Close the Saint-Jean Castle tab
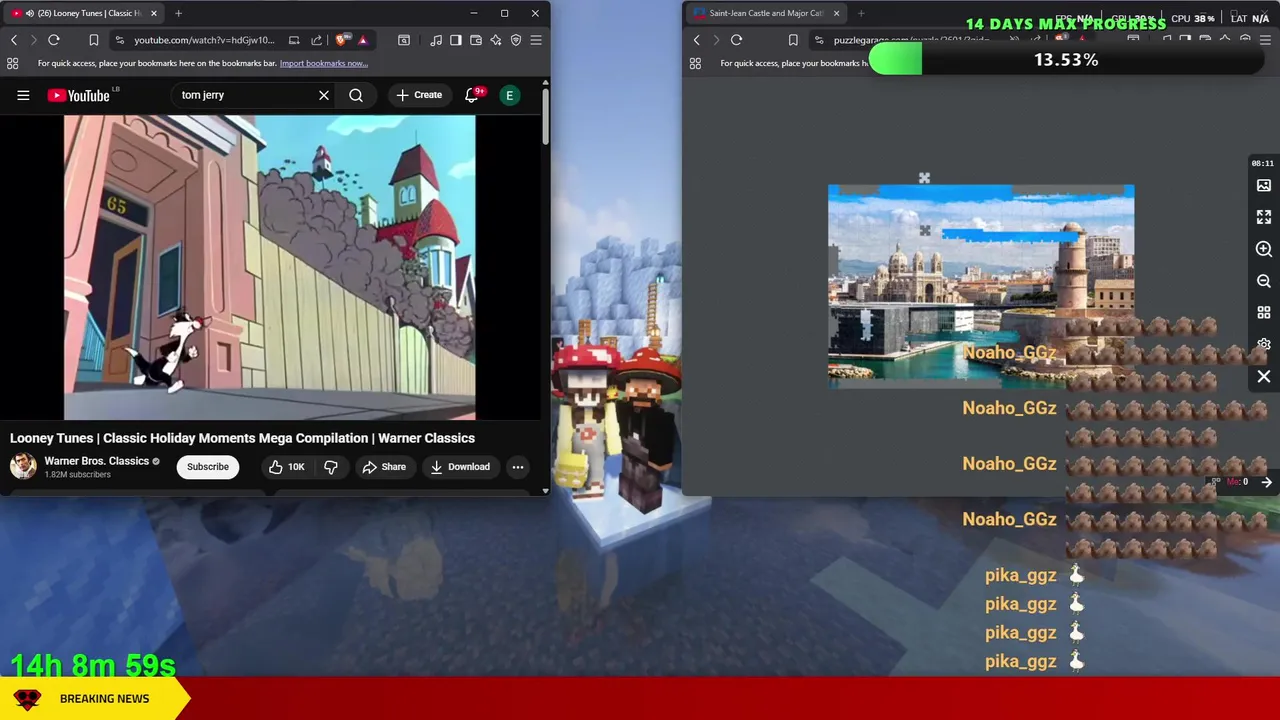1280x720 pixels. [x=836, y=13]
